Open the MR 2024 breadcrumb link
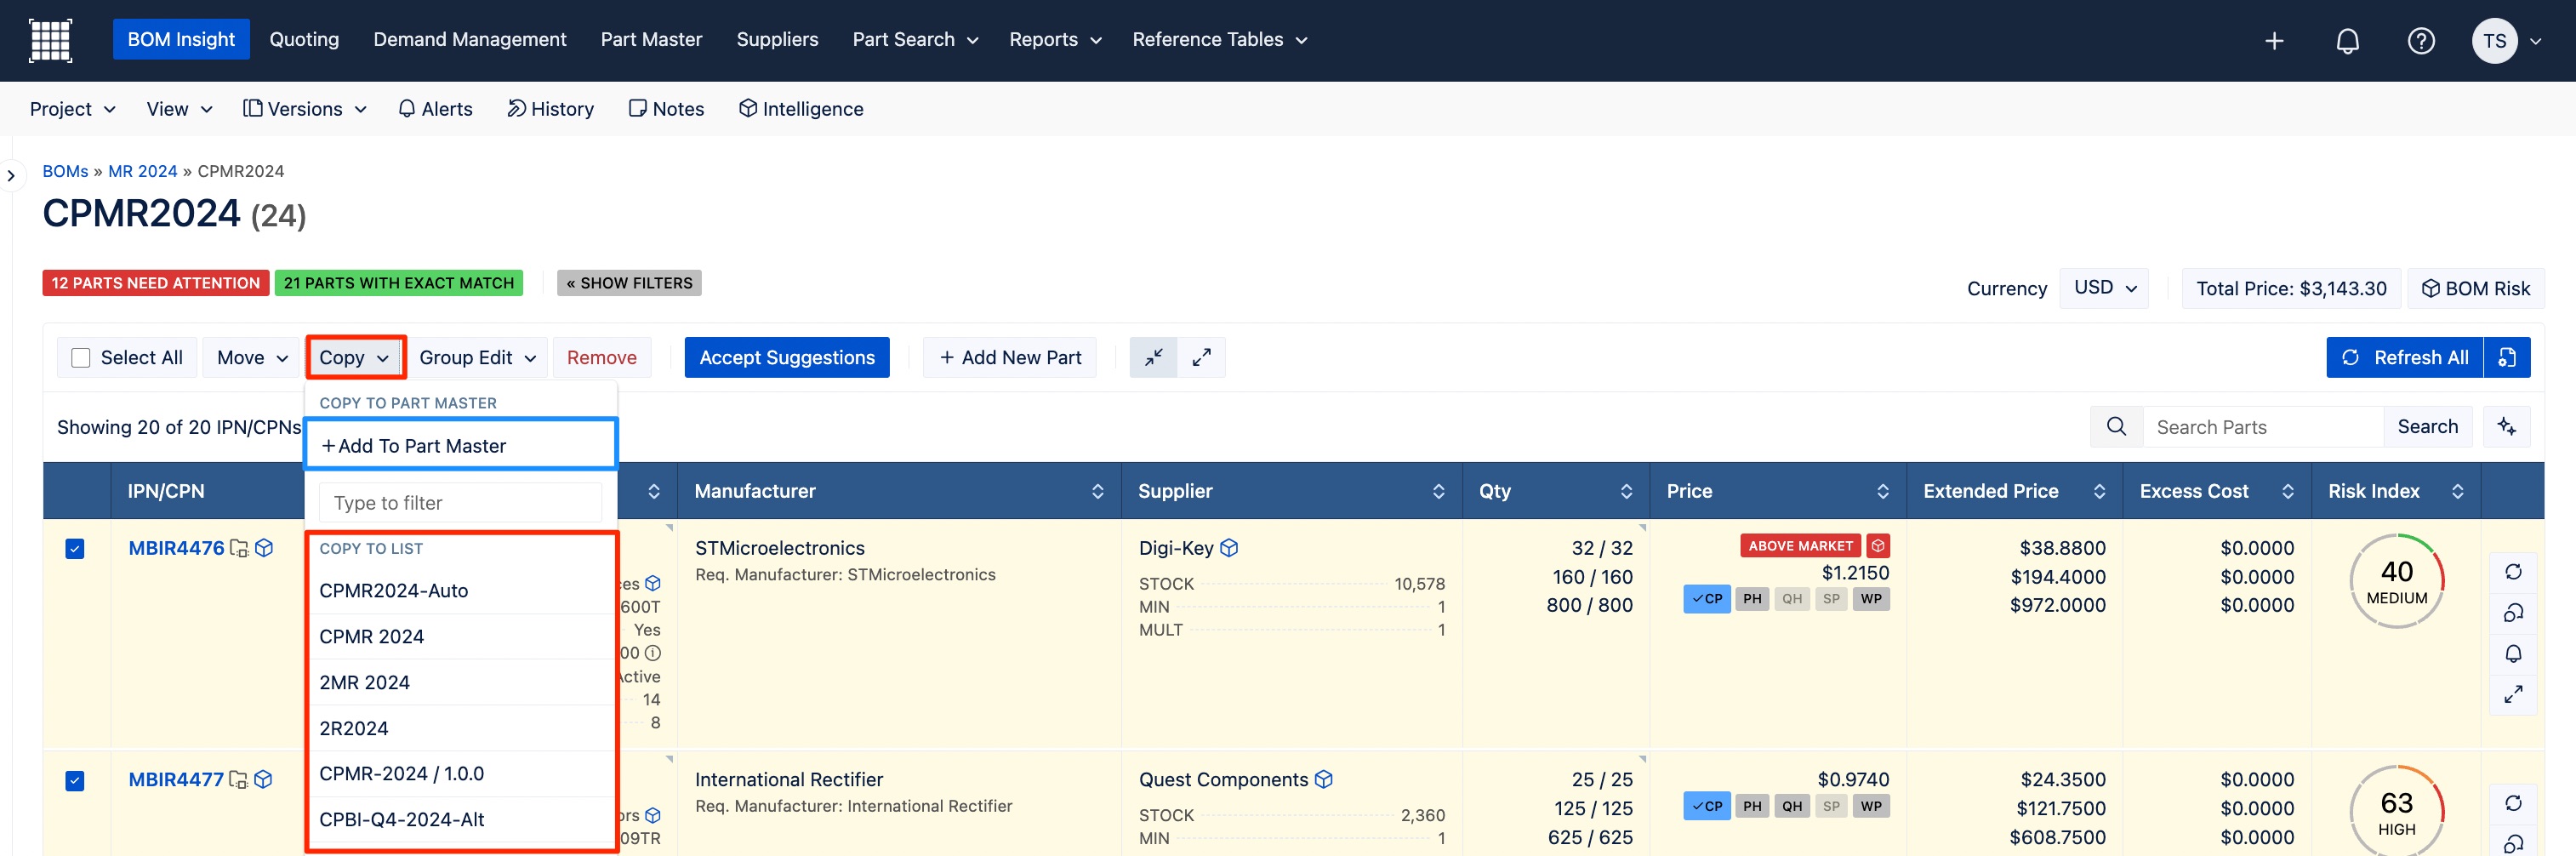This screenshot has width=2576, height=856. point(142,172)
